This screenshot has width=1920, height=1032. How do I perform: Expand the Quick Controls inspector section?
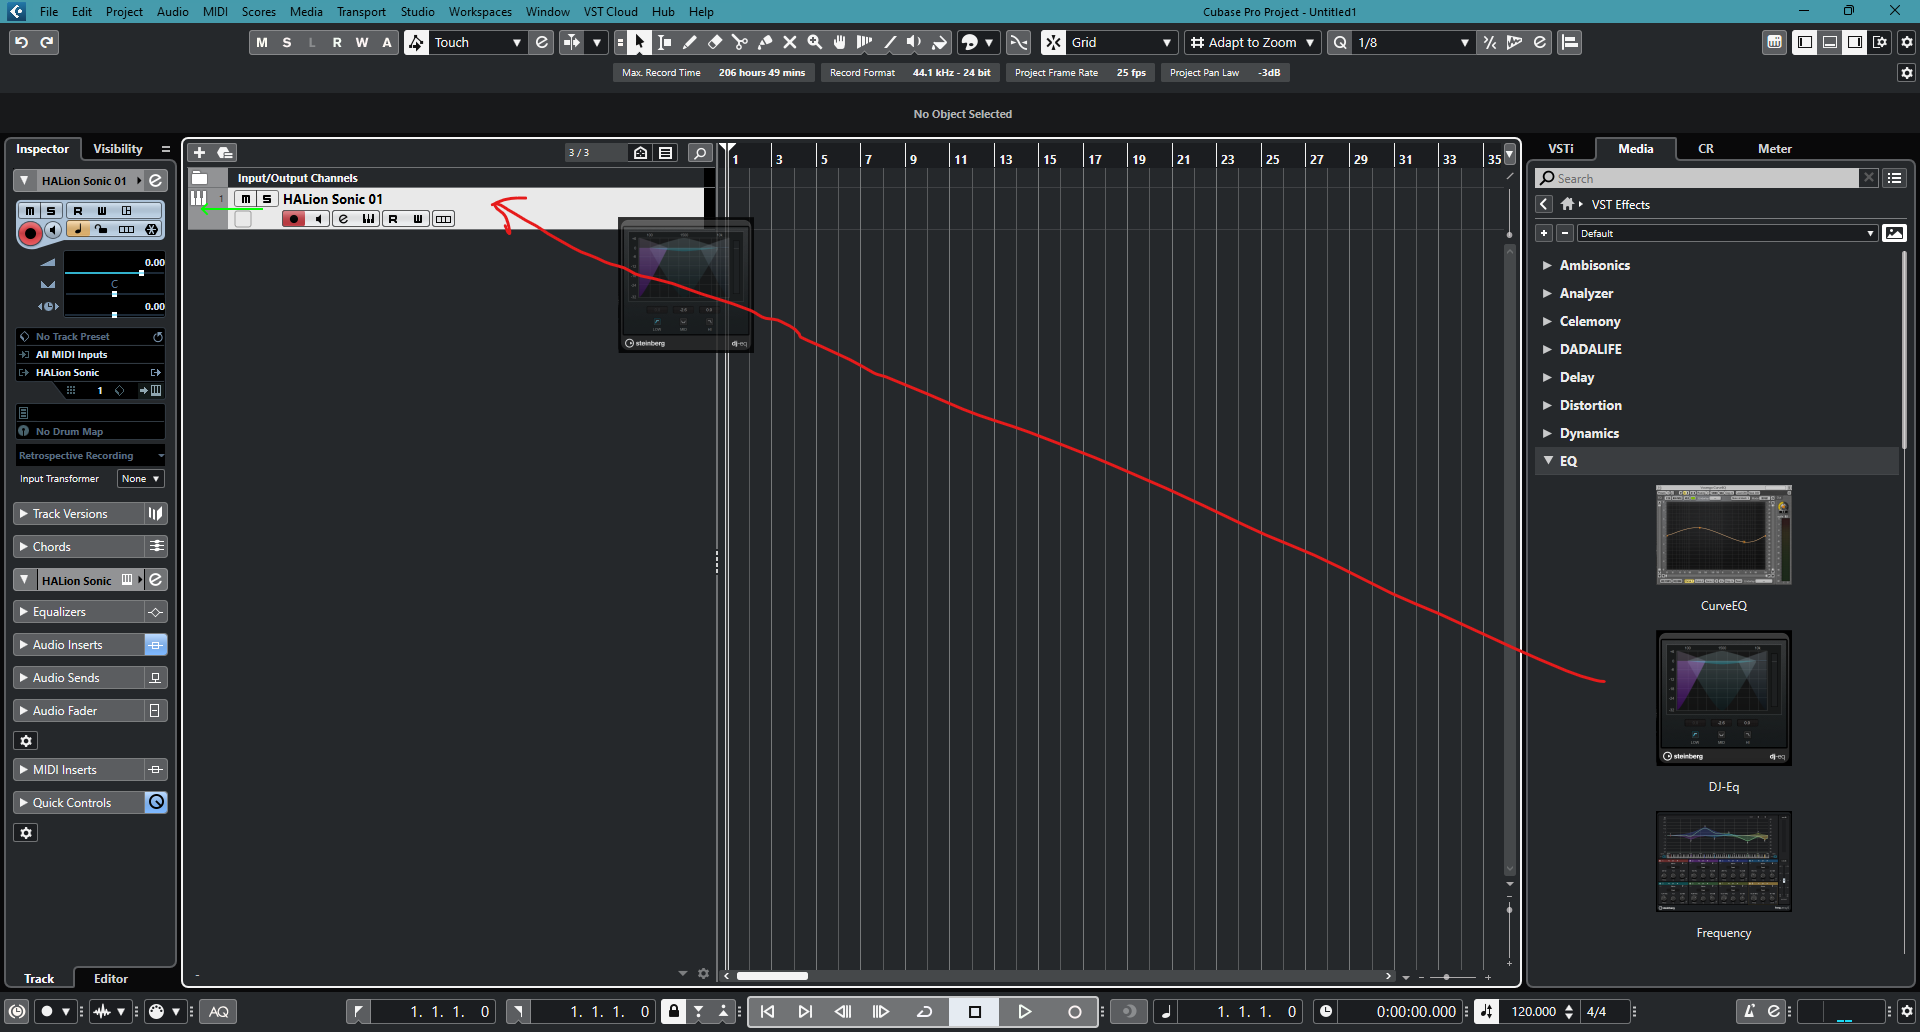[x=79, y=803]
